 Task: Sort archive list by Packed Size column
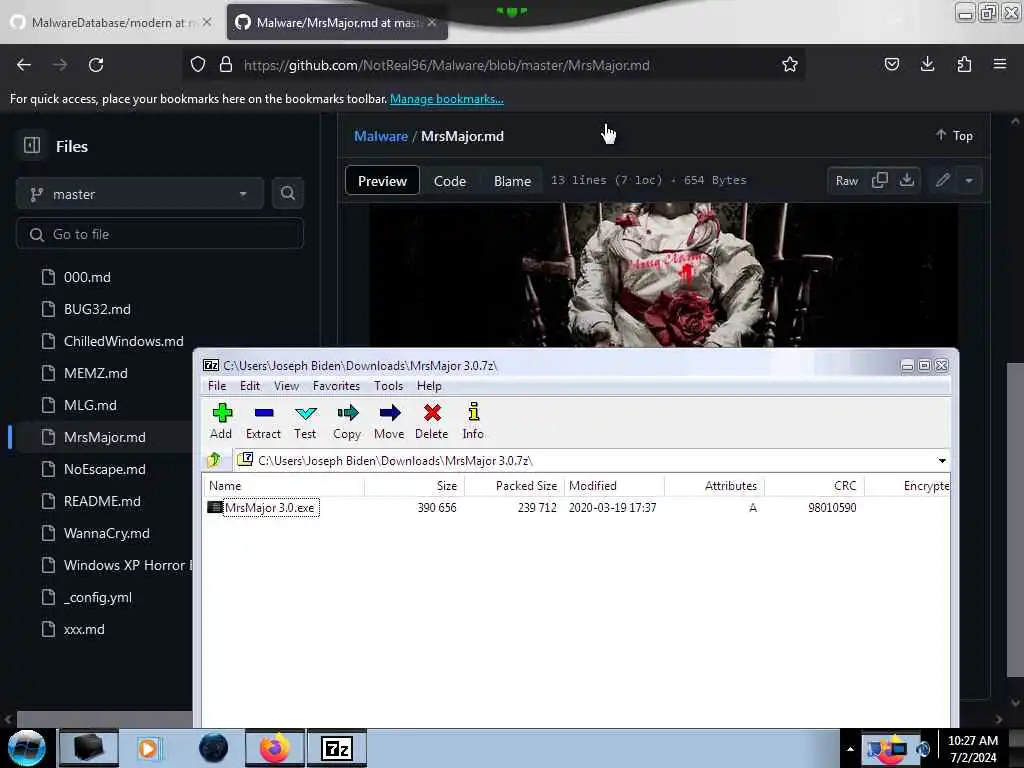point(514,486)
